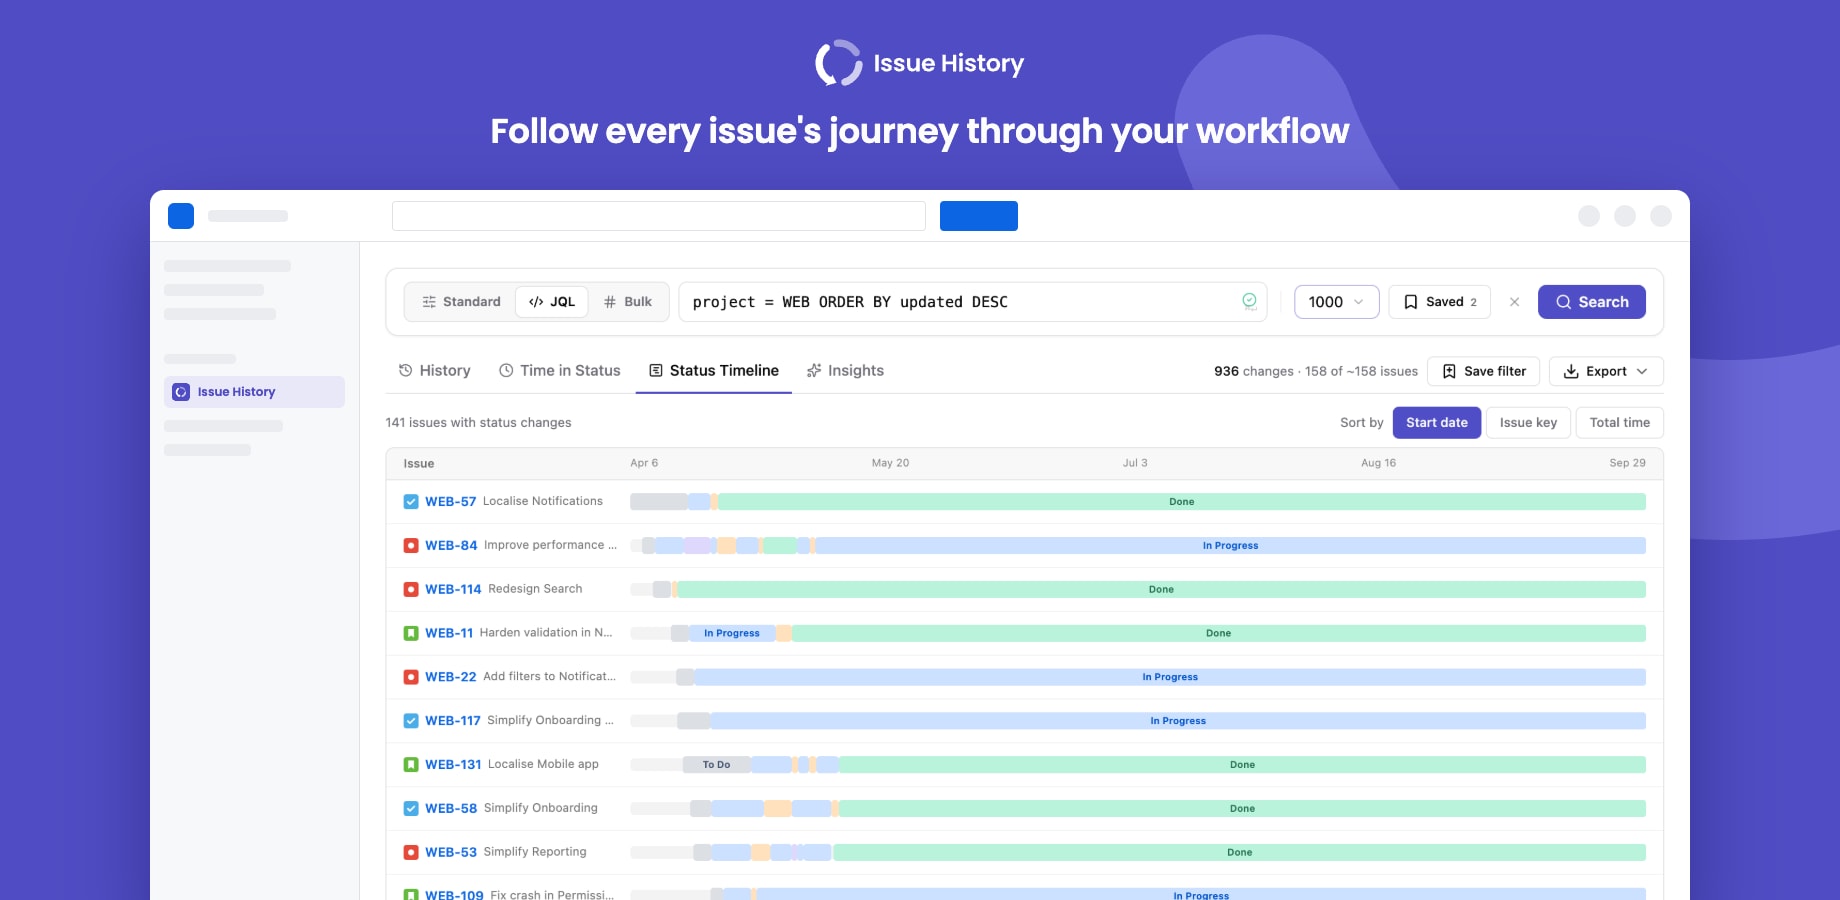
Task: Click the Redesign Search issue title
Action: point(535,589)
